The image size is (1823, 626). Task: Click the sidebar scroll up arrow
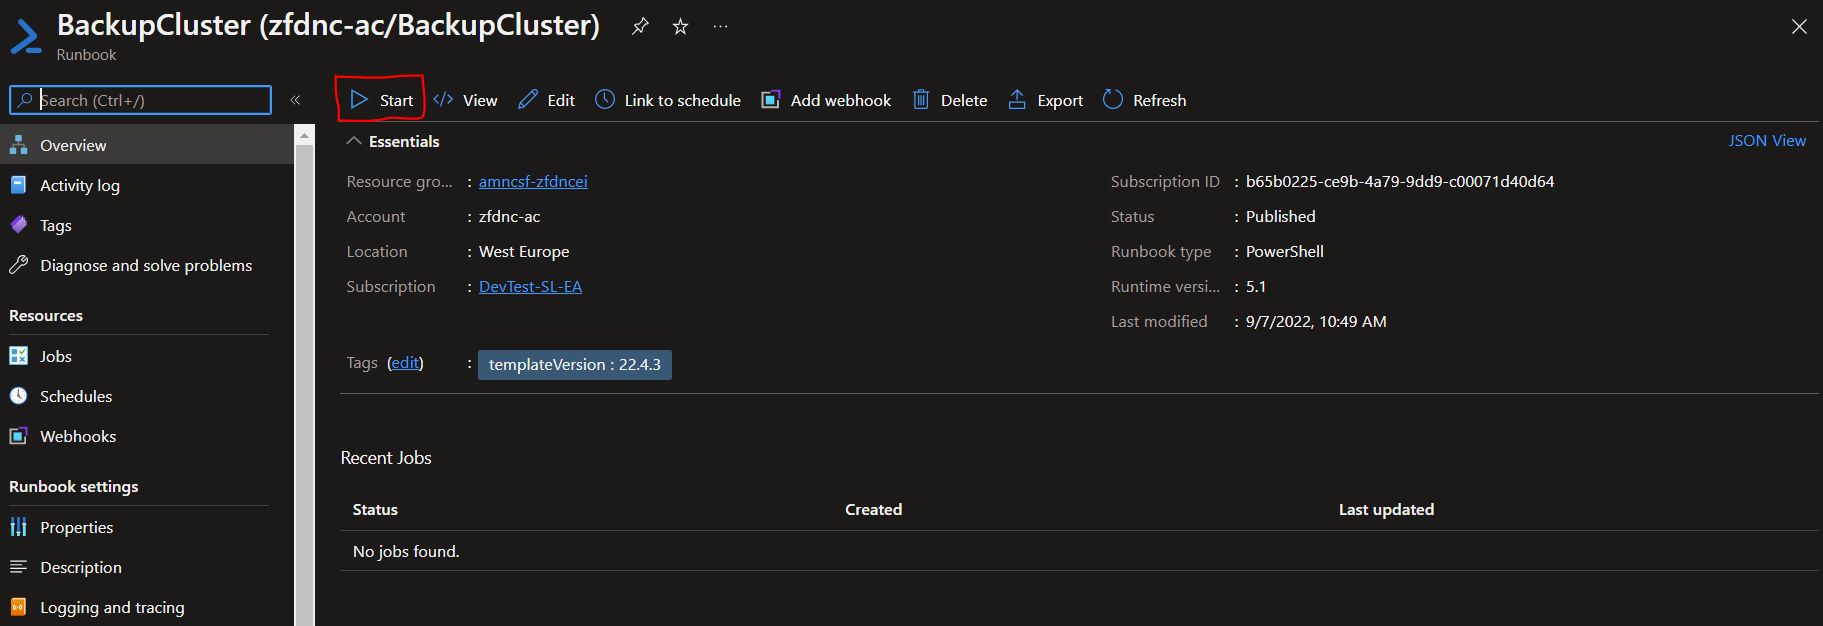[x=305, y=135]
